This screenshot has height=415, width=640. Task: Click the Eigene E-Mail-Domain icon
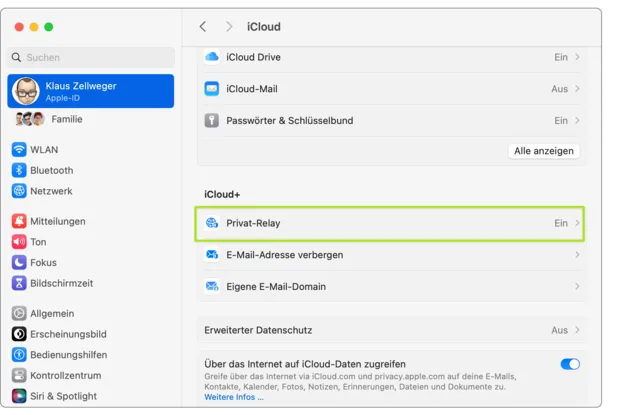coord(211,286)
